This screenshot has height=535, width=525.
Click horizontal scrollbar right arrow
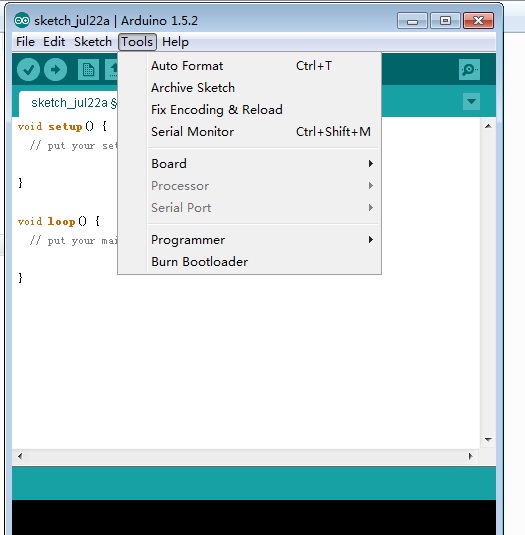471,456
